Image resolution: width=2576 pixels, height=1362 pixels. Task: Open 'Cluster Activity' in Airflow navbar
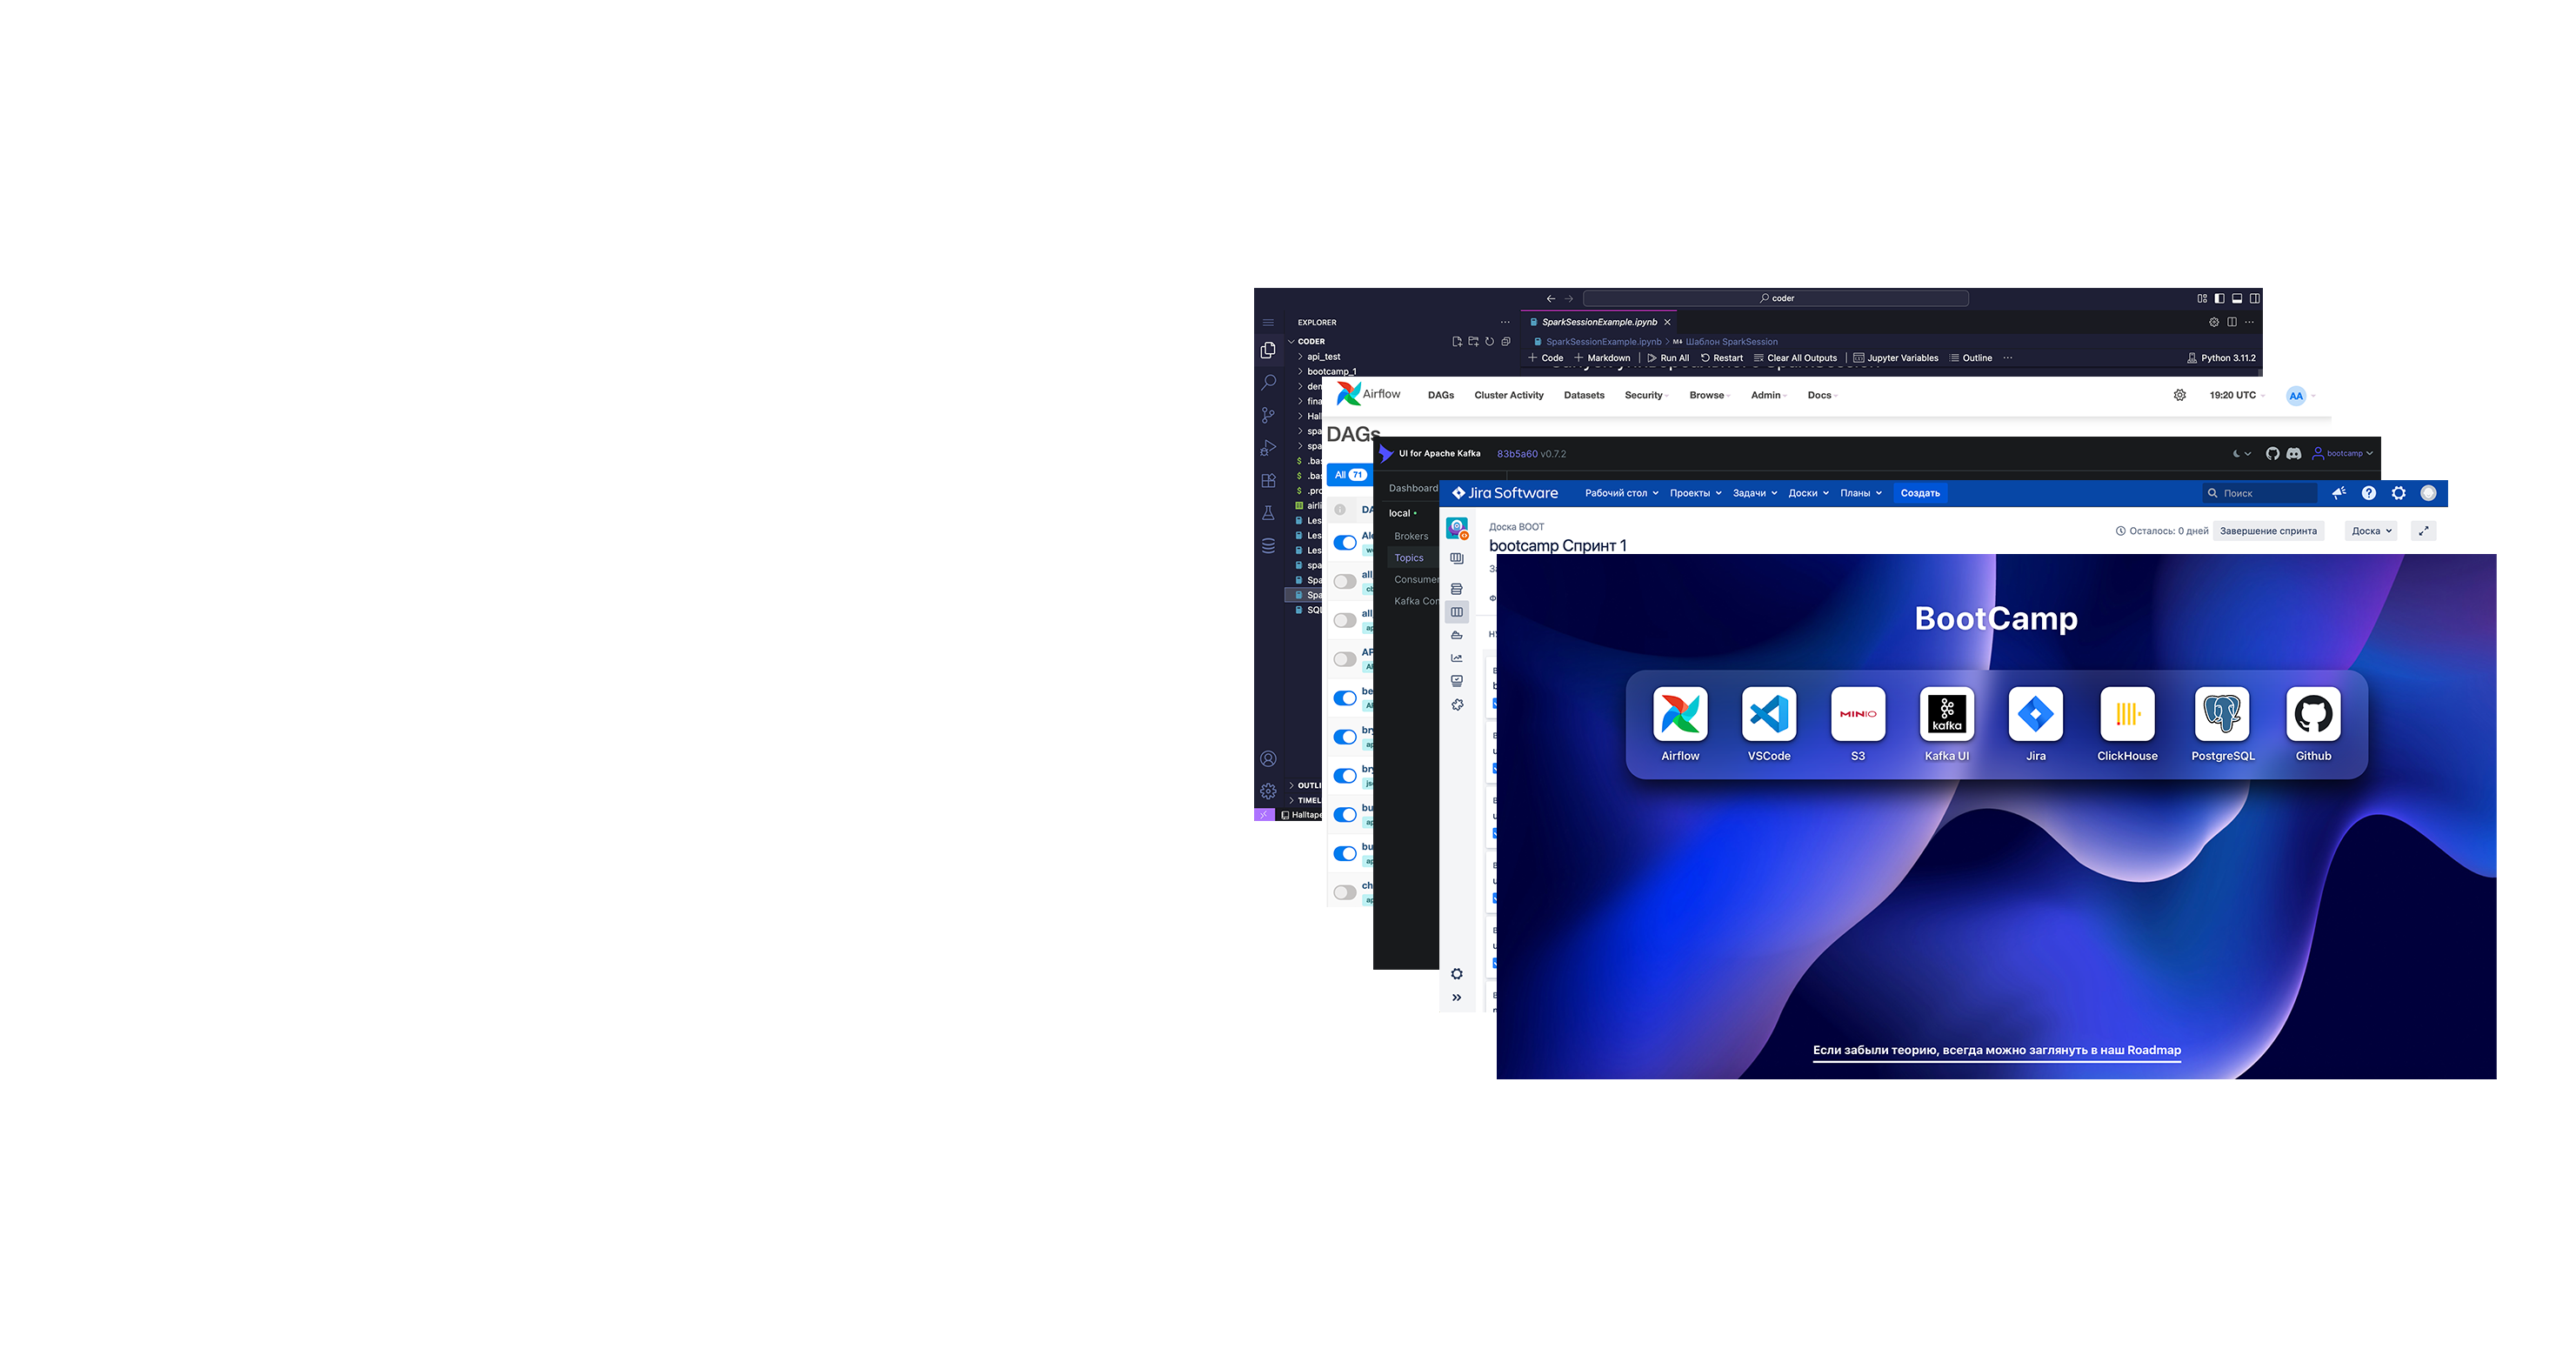coord(1508,395)
